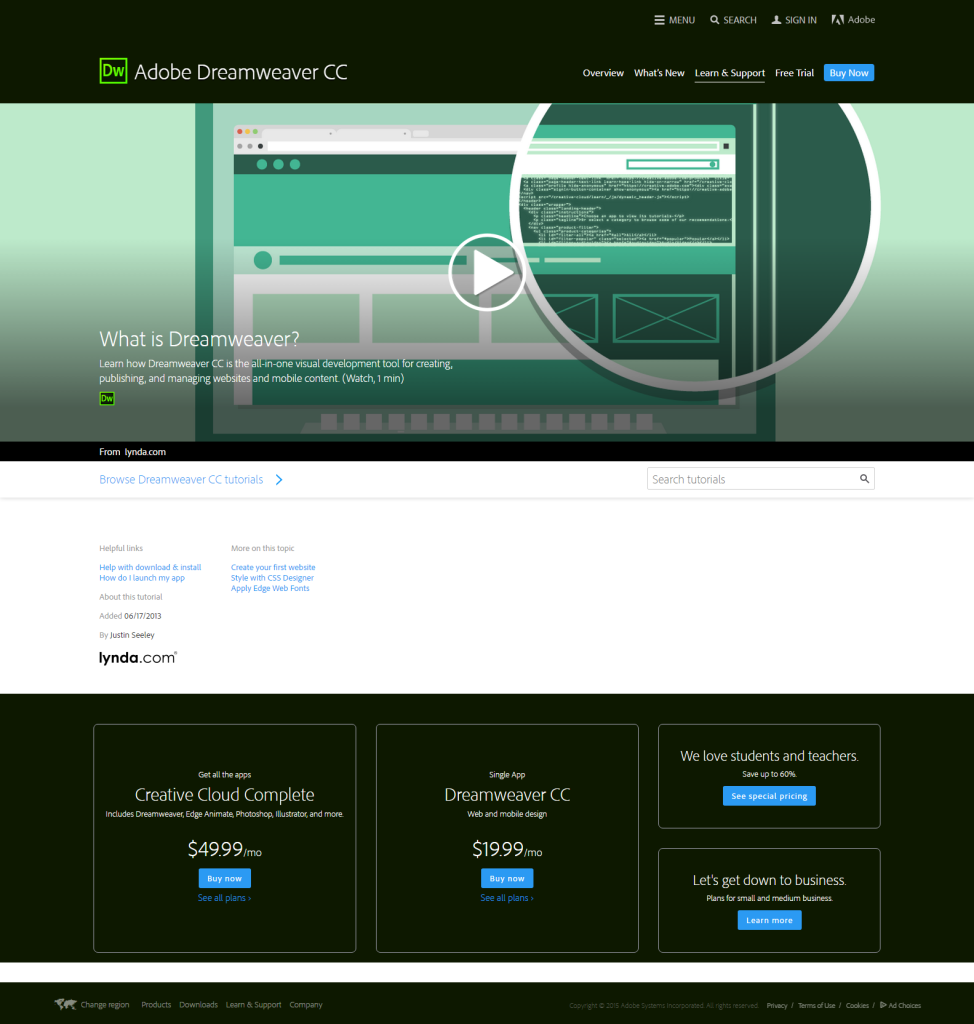
Task: Click the Adobe Dreamweaver CC title text
Action: [x=240, y=72]
